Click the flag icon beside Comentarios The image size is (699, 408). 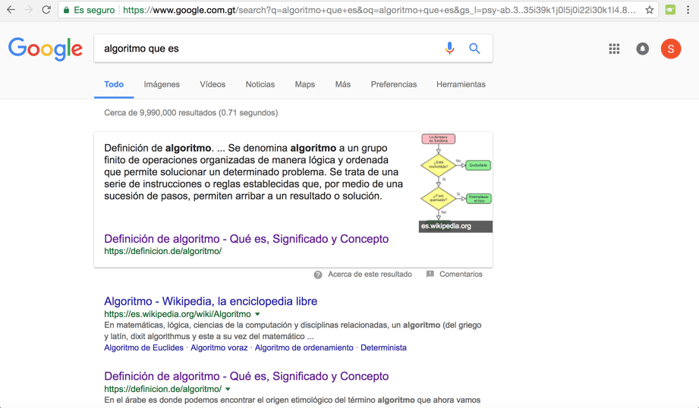point(430,274)
